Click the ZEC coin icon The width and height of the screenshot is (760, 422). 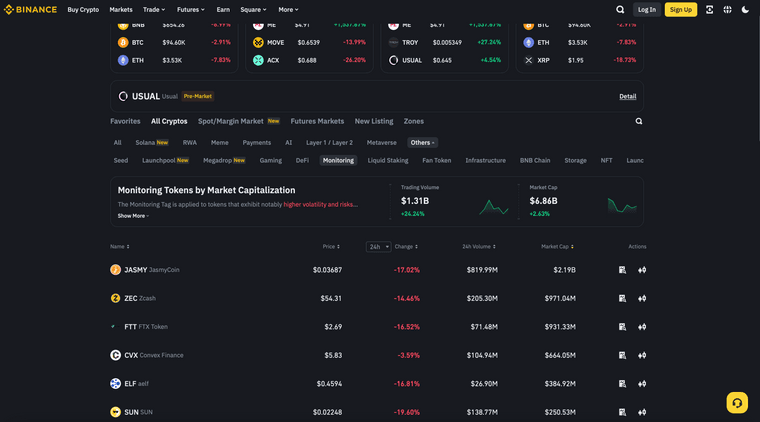point(115,298)
